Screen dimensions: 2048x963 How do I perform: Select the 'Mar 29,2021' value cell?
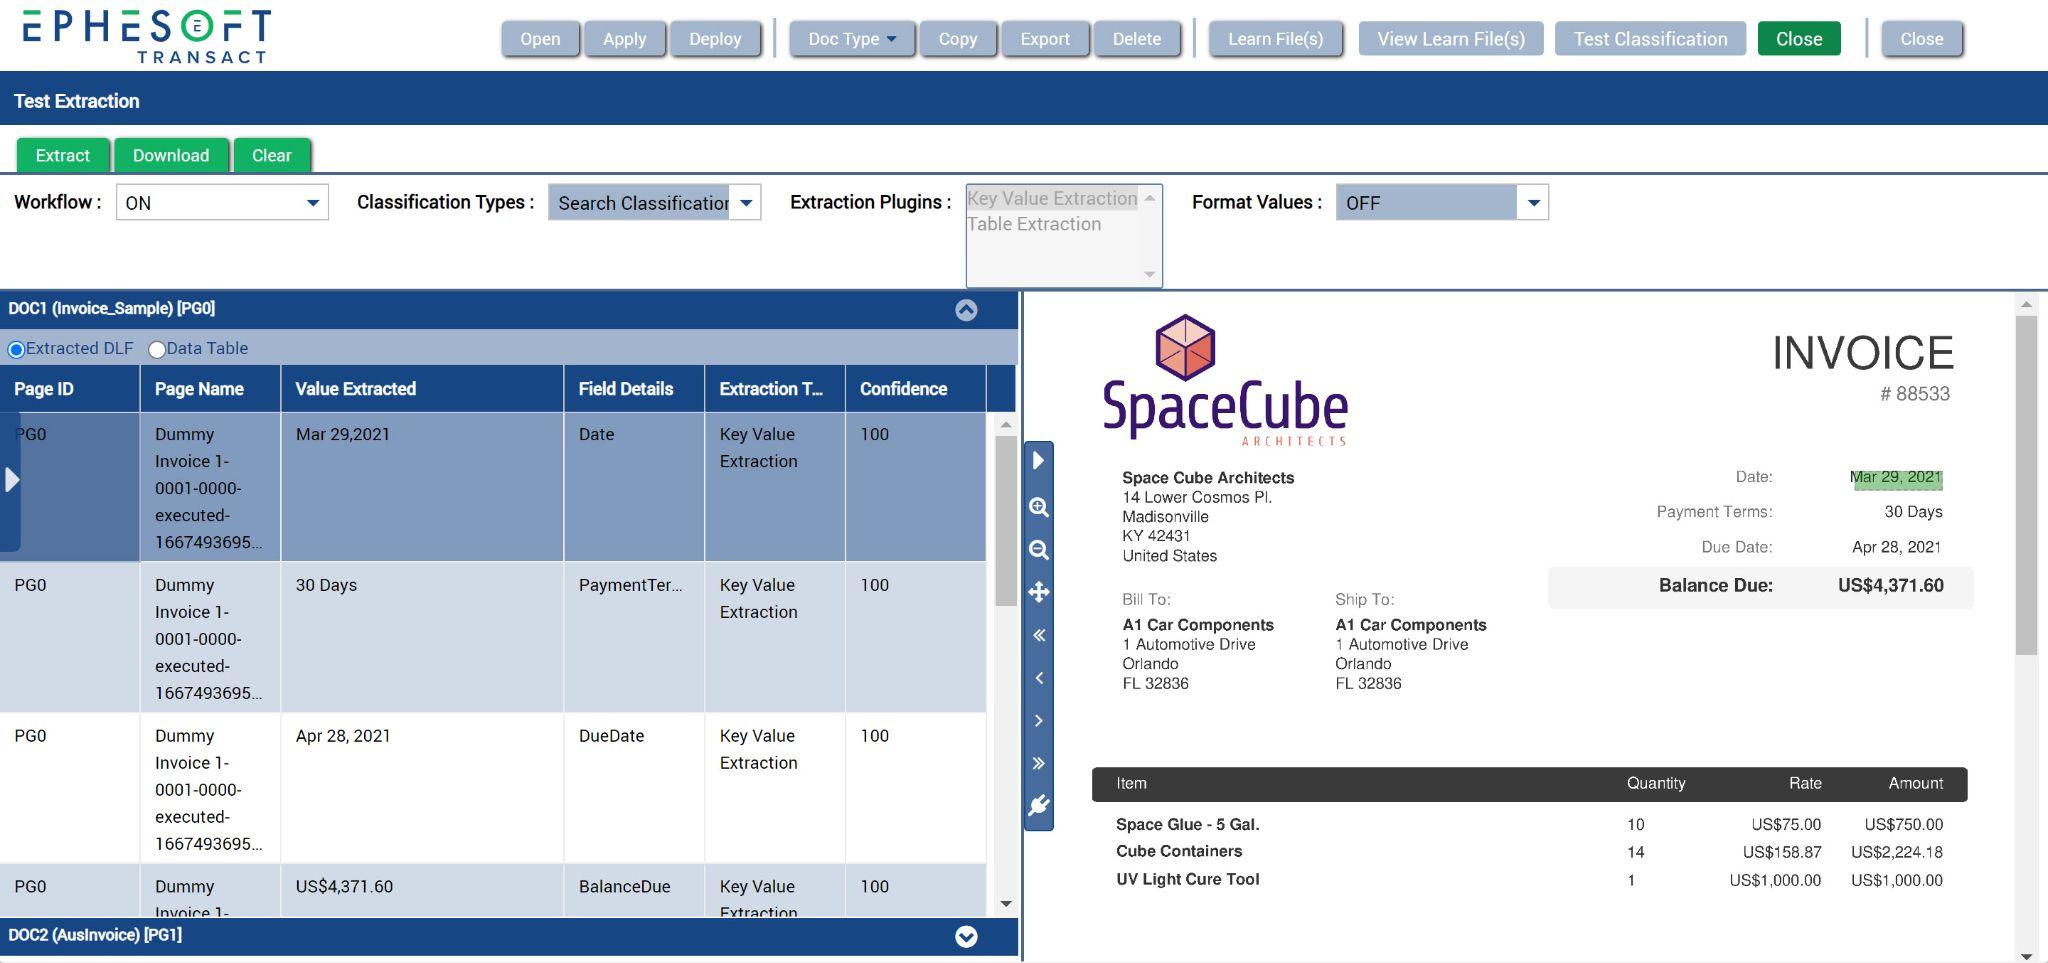422,487
